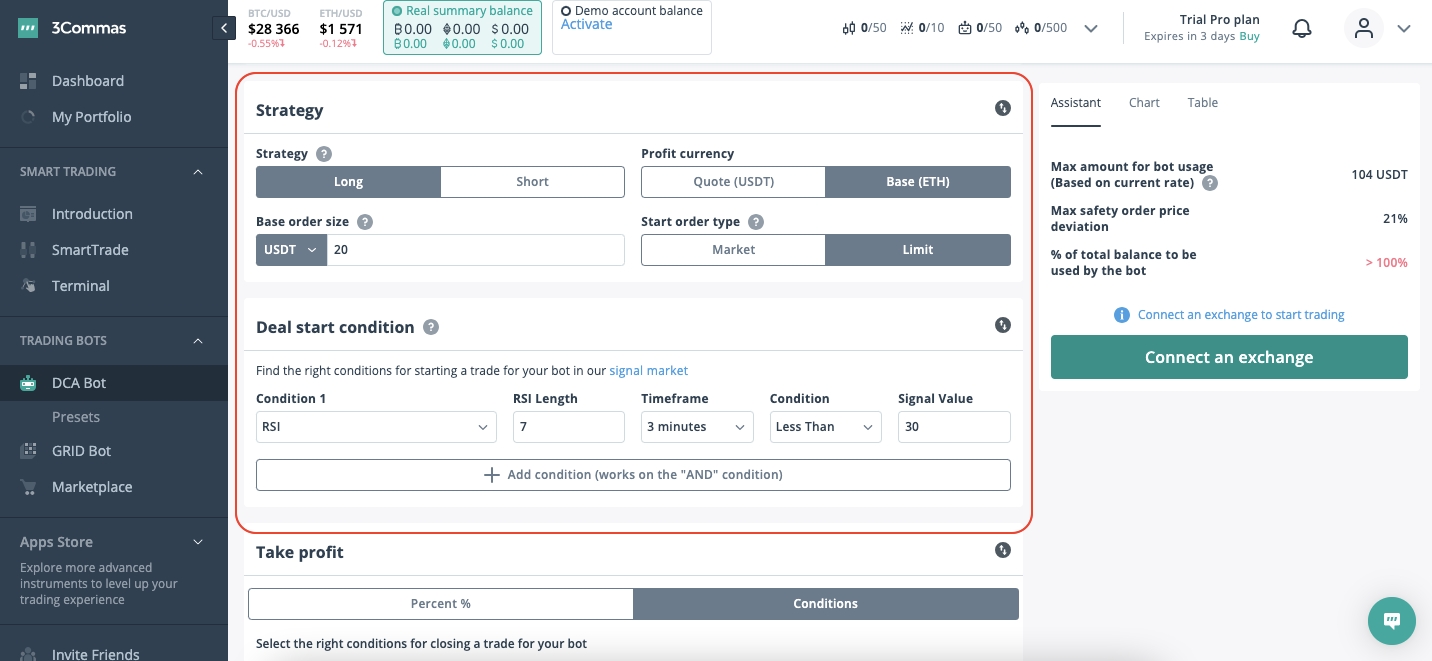1432x661 pixels.
Task: Click the 3Commas logo
Action: (72, 28)
